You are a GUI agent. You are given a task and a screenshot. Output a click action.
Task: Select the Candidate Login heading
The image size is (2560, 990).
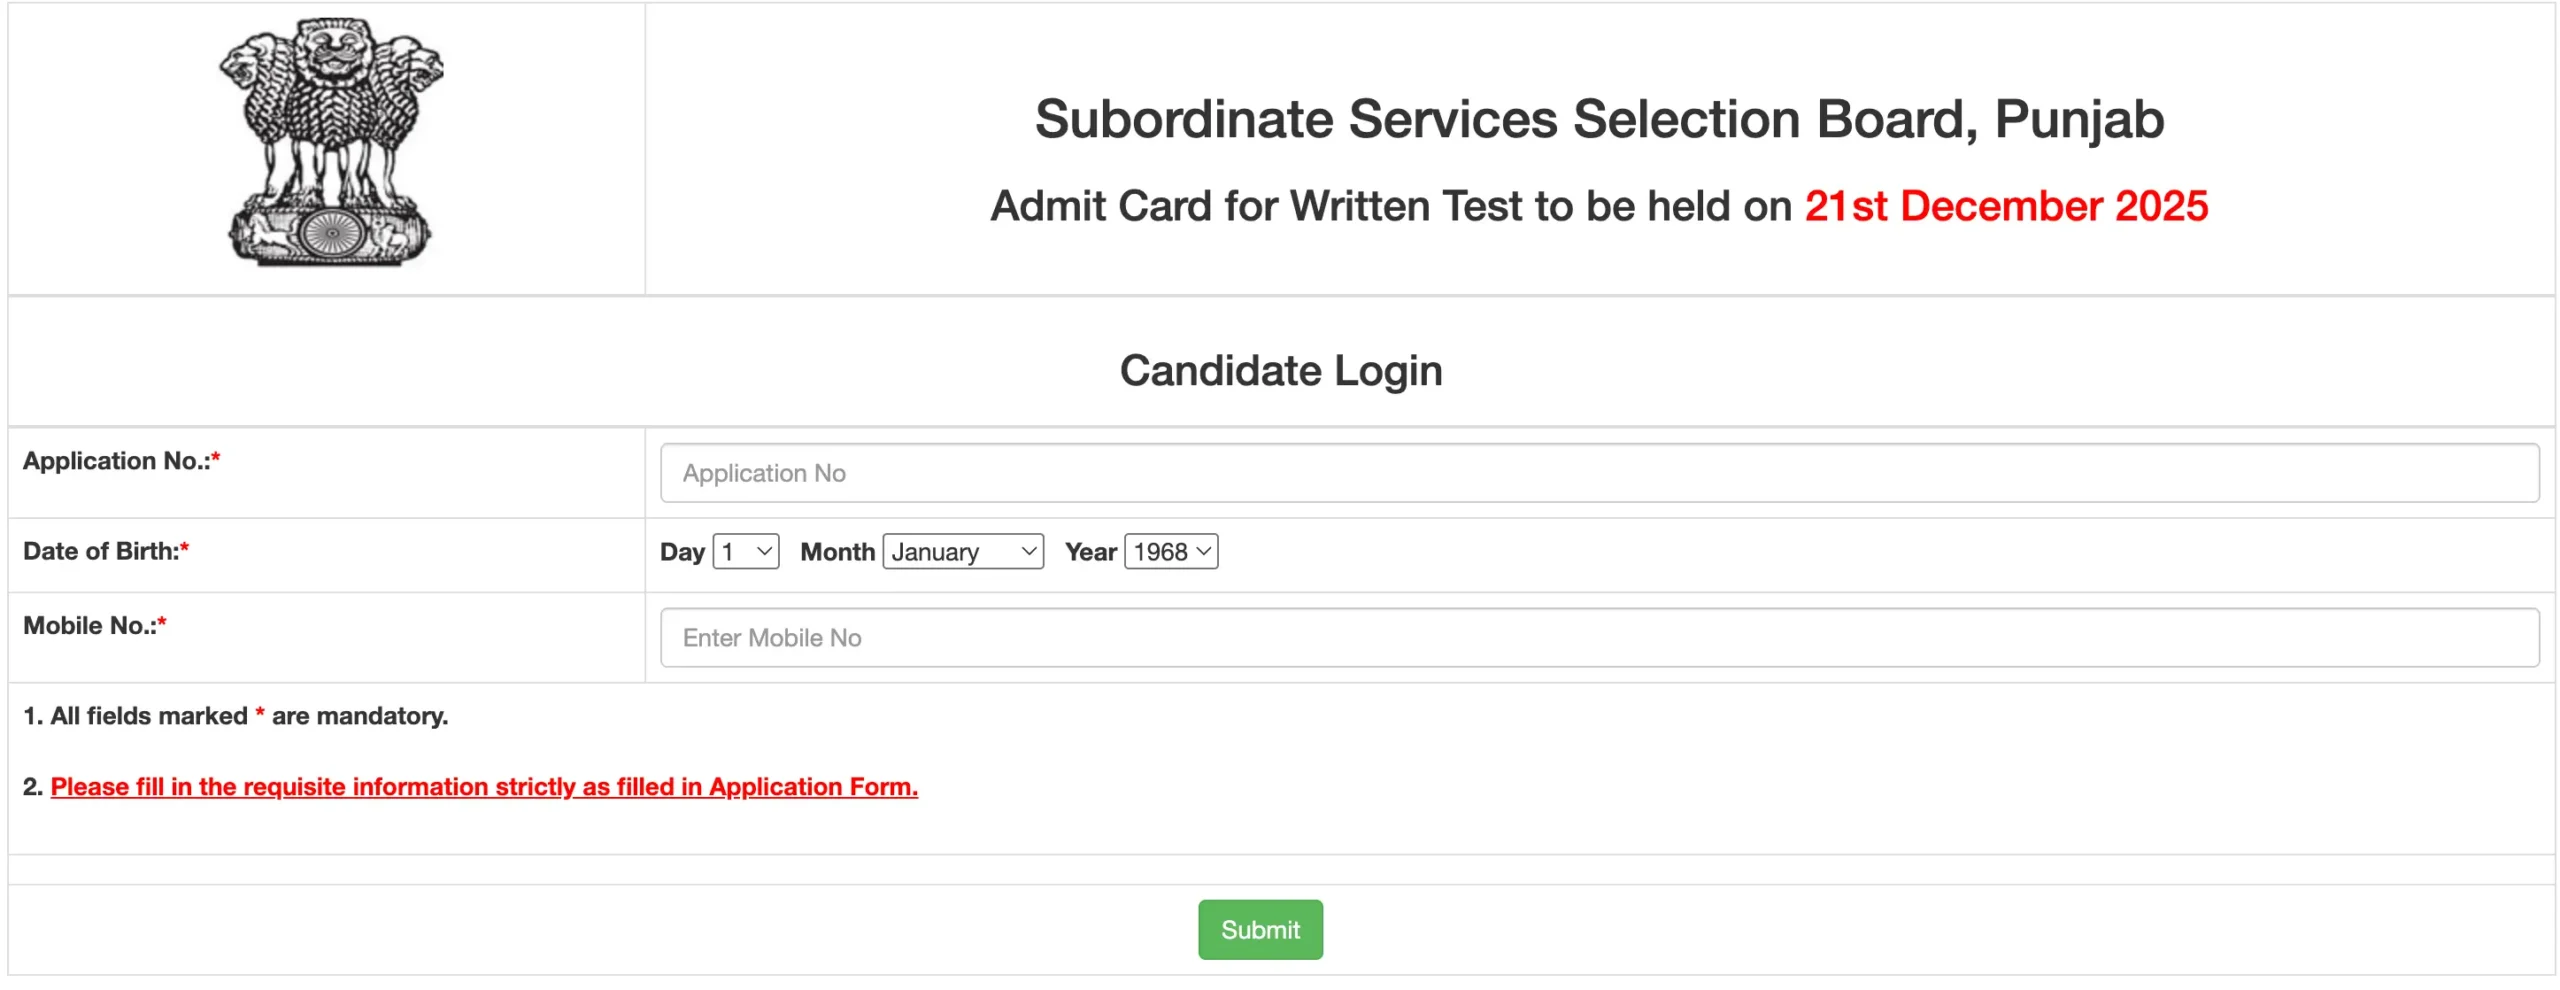(x=1281, y=369)
